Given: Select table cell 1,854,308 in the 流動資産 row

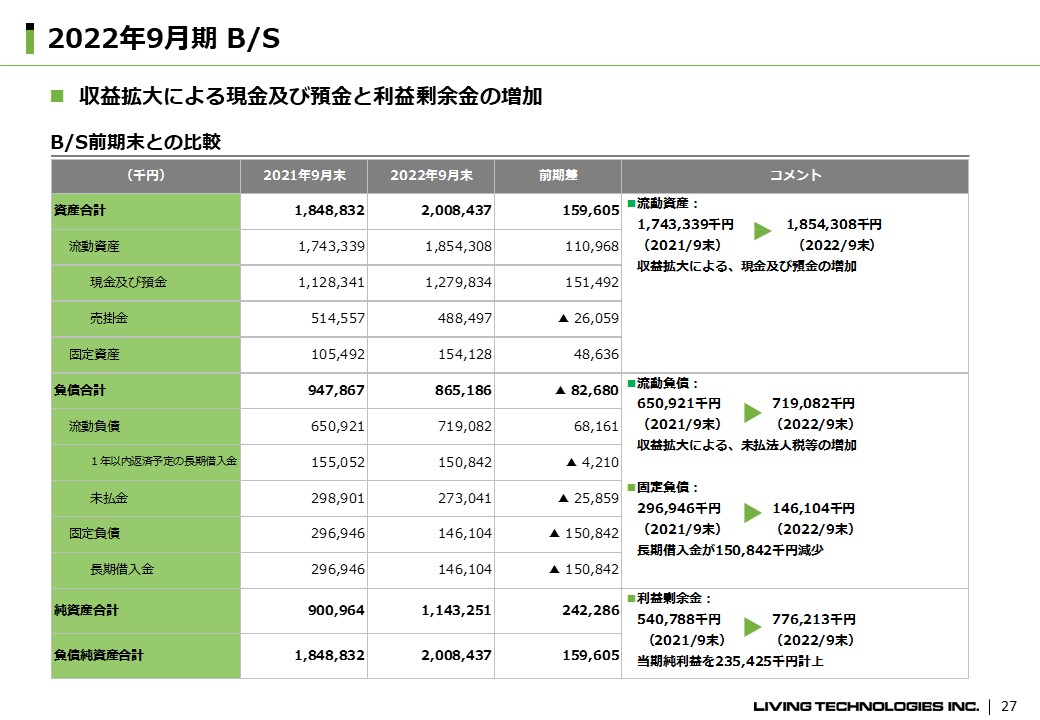Looking at the screenshot, I should click(458, 247).
